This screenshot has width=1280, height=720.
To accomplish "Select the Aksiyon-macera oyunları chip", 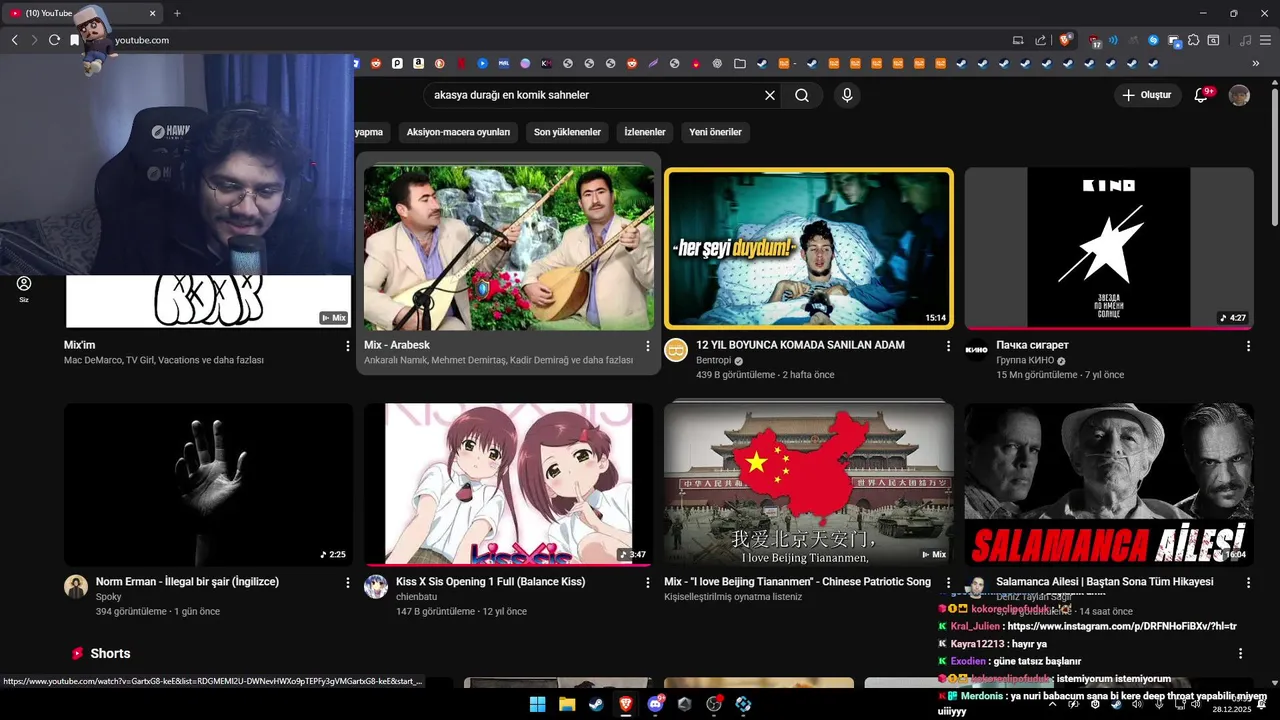I will point(458,132).
